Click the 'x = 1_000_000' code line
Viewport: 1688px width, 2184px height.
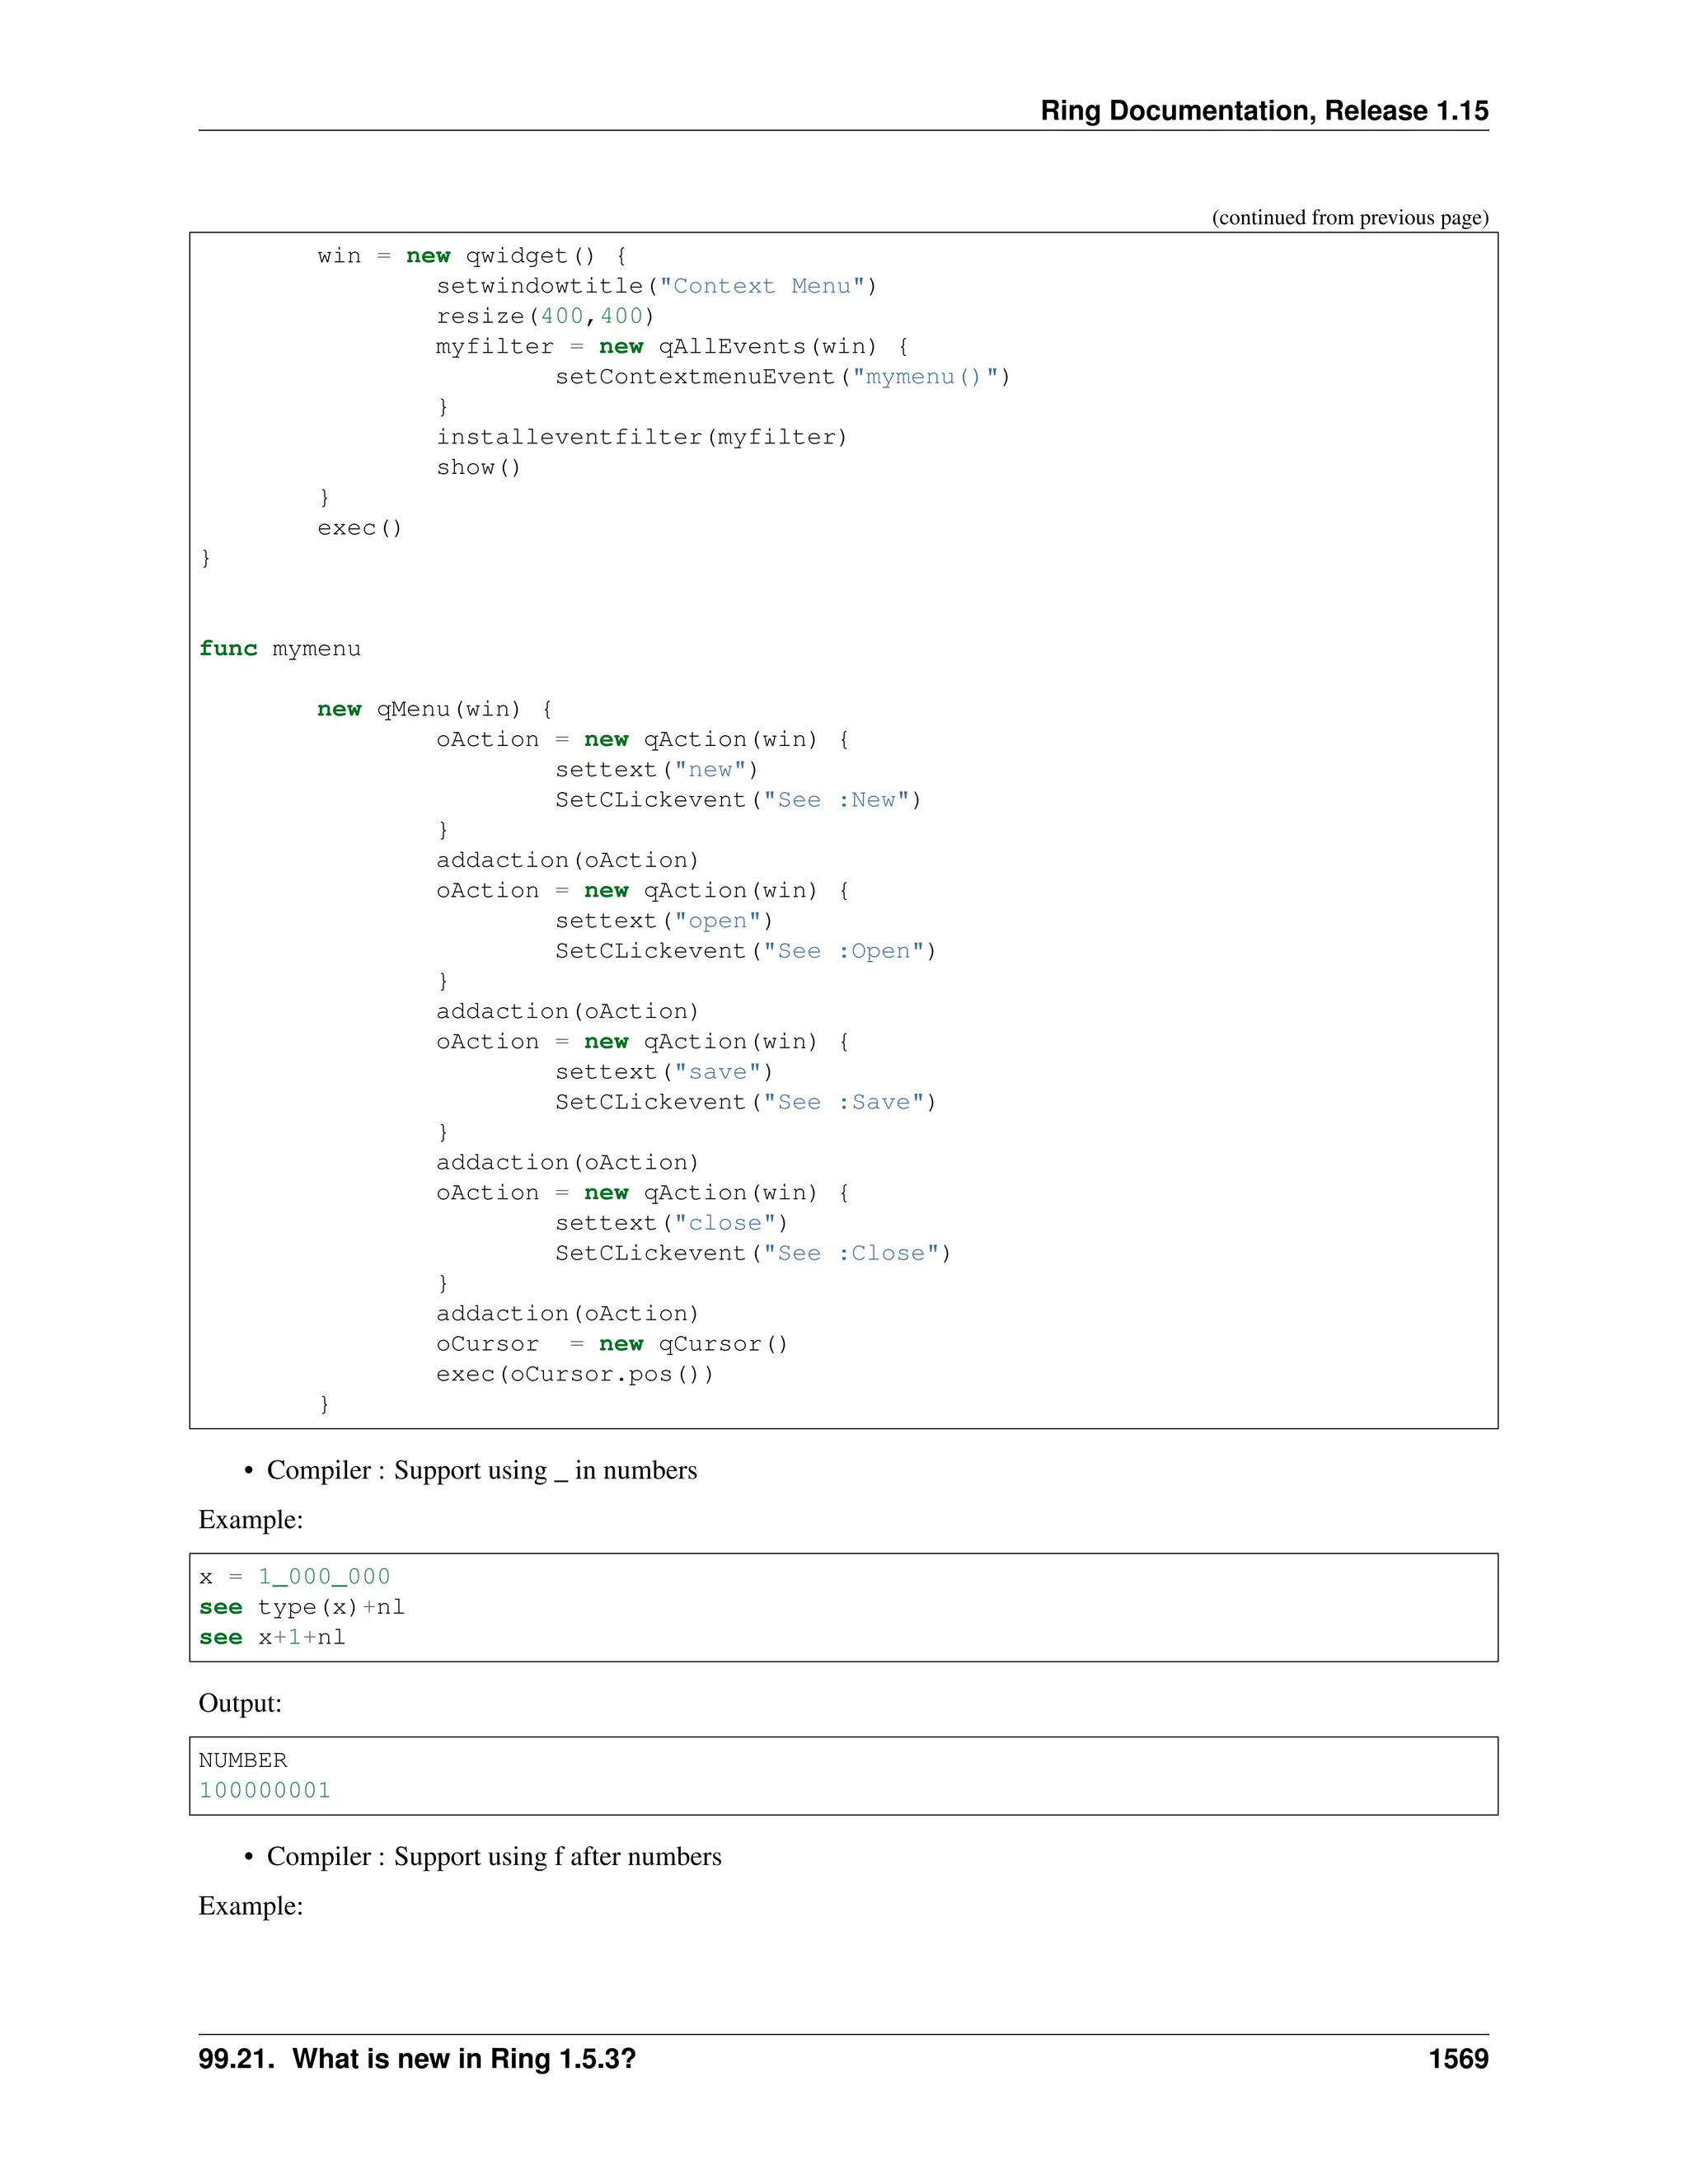tap(294, 1578)
